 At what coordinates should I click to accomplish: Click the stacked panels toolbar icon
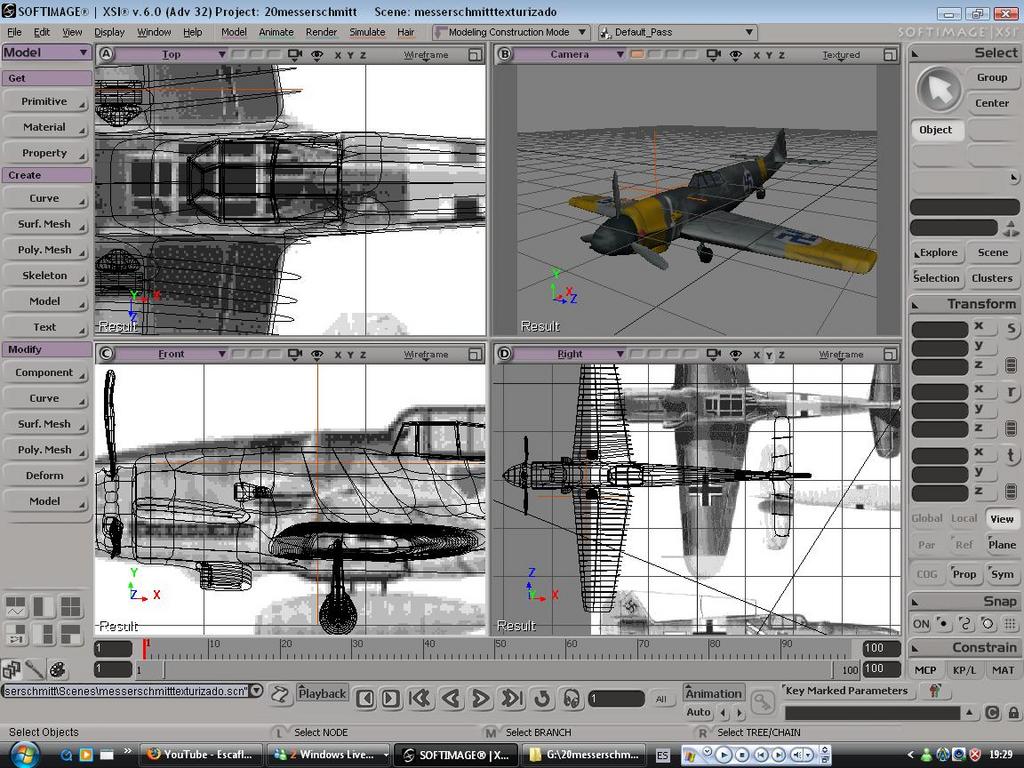[12, 669]
